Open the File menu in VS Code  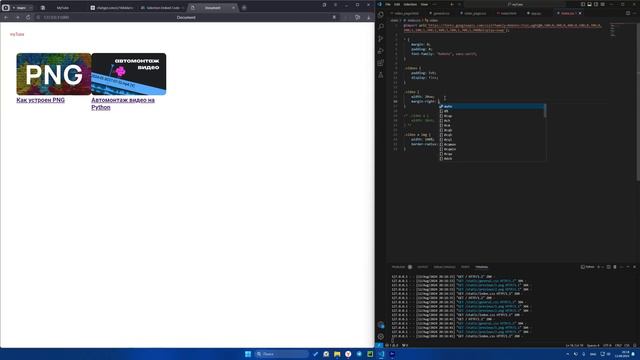(388, 4)
